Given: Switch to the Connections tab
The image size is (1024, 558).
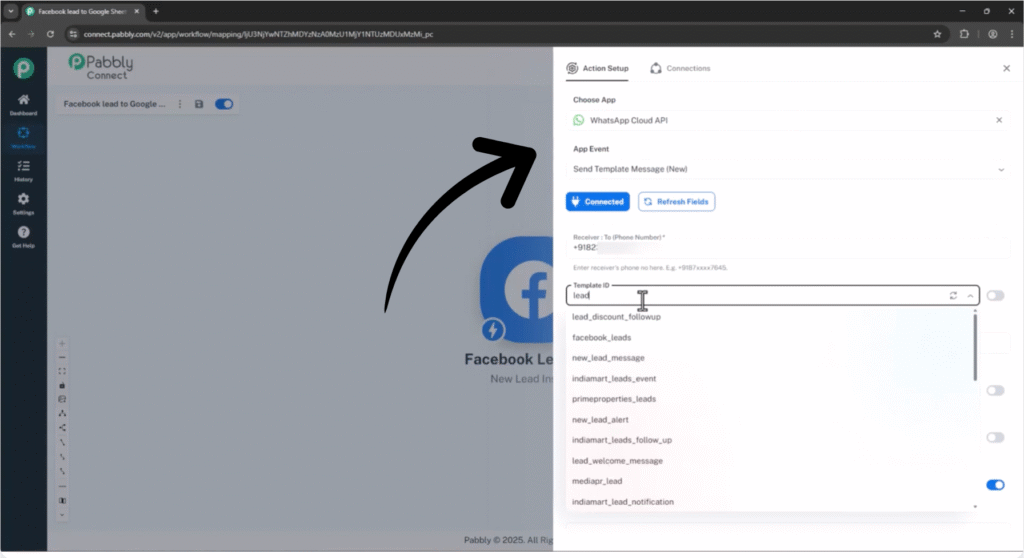Looking at the screenshot, I should [680, 68].
